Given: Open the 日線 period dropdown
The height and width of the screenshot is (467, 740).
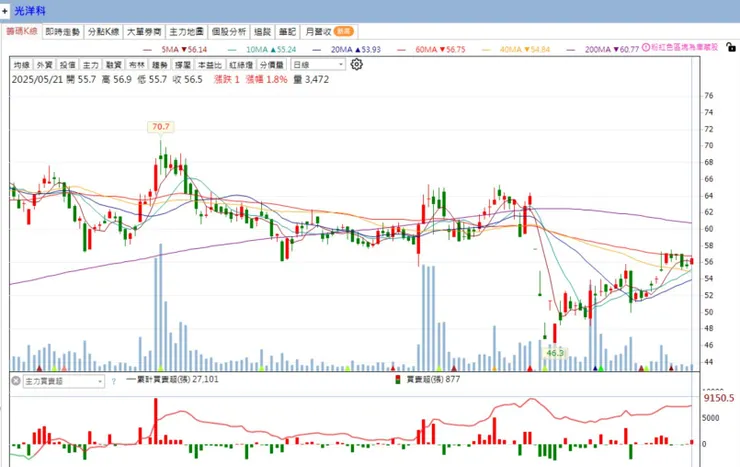Looking at the screenshot, I should (x=318, y=65).
